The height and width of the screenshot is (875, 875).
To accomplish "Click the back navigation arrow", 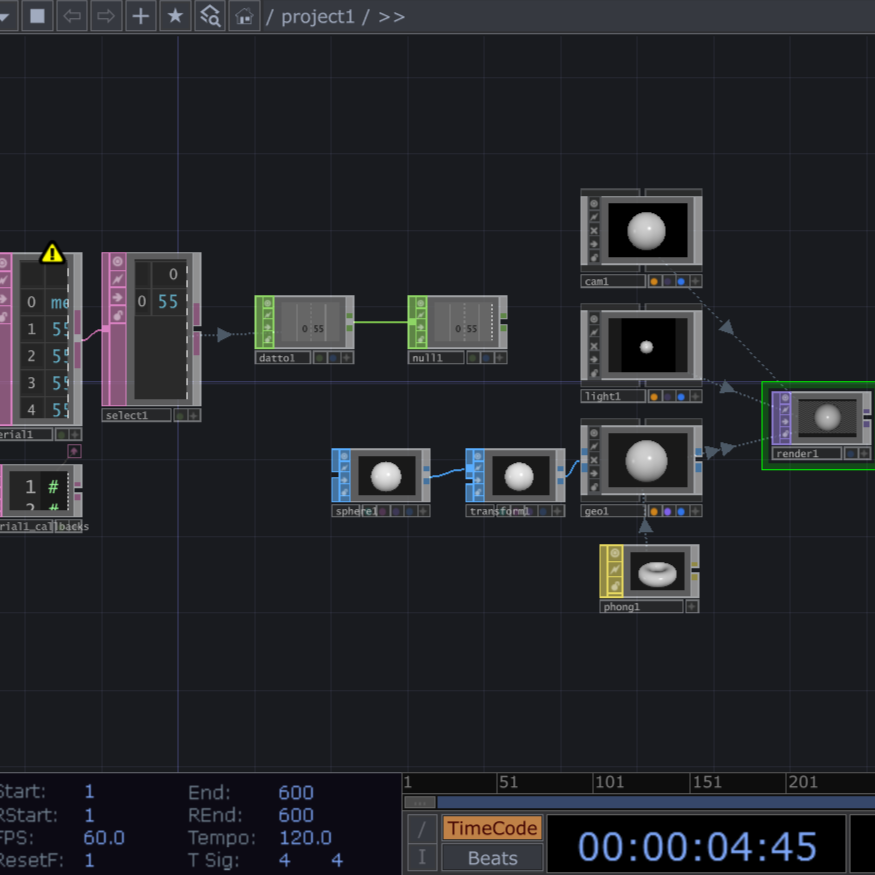I will (71, 16).
